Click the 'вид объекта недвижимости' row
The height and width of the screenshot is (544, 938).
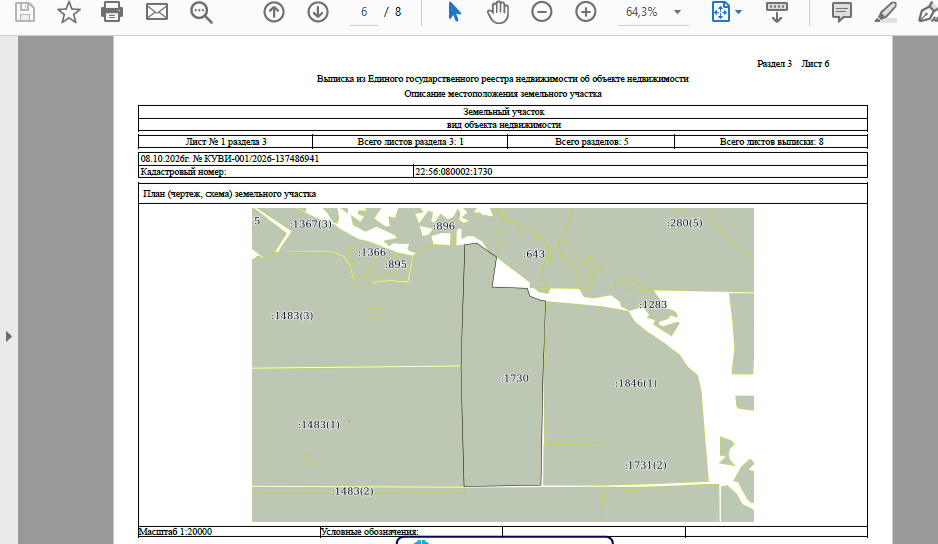(503, 125)
